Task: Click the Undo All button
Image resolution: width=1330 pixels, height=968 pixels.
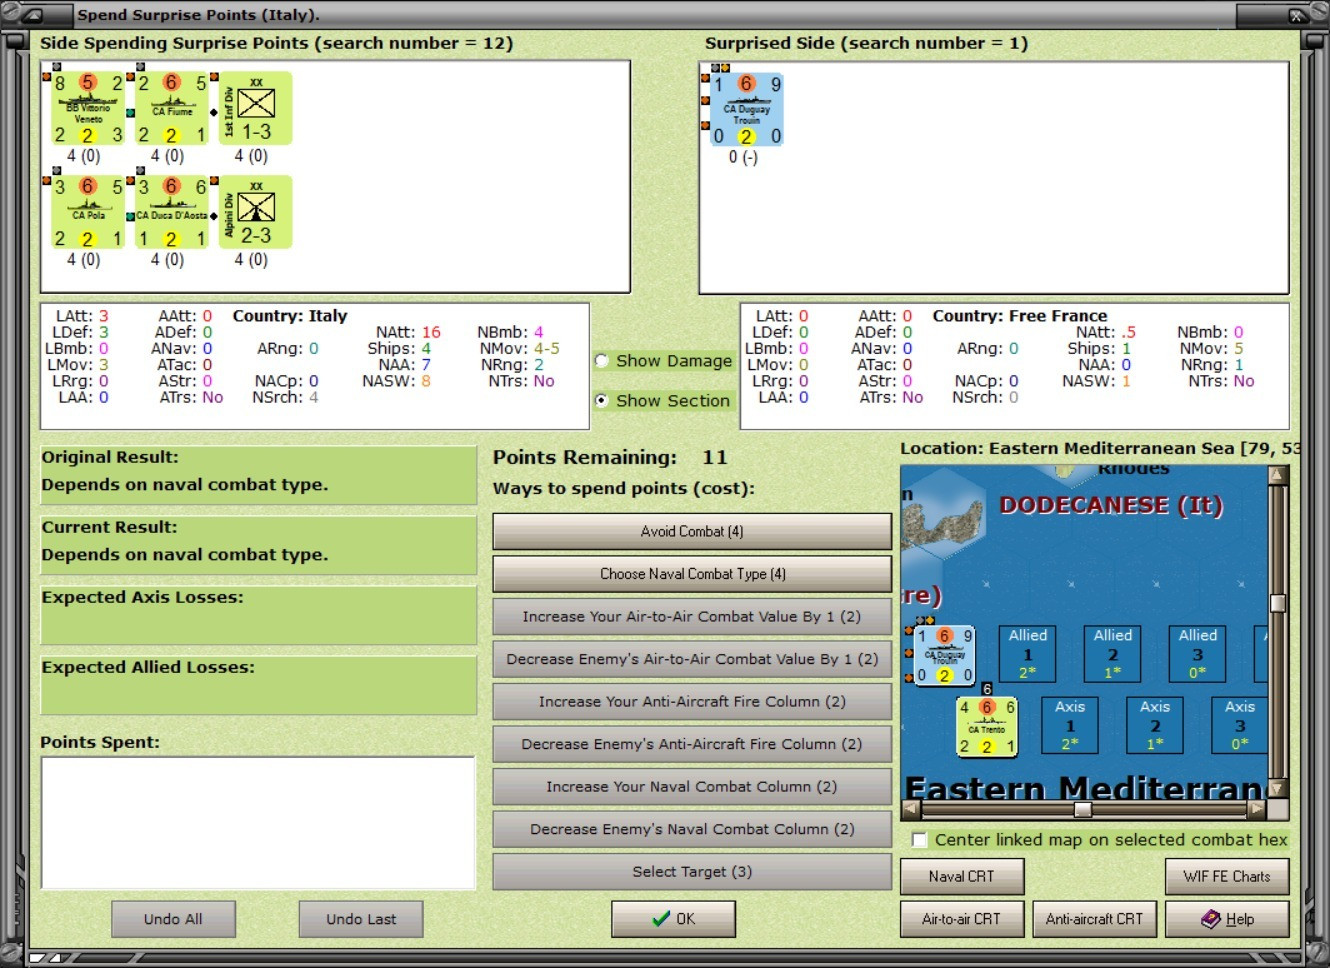Action: (173, 919)
